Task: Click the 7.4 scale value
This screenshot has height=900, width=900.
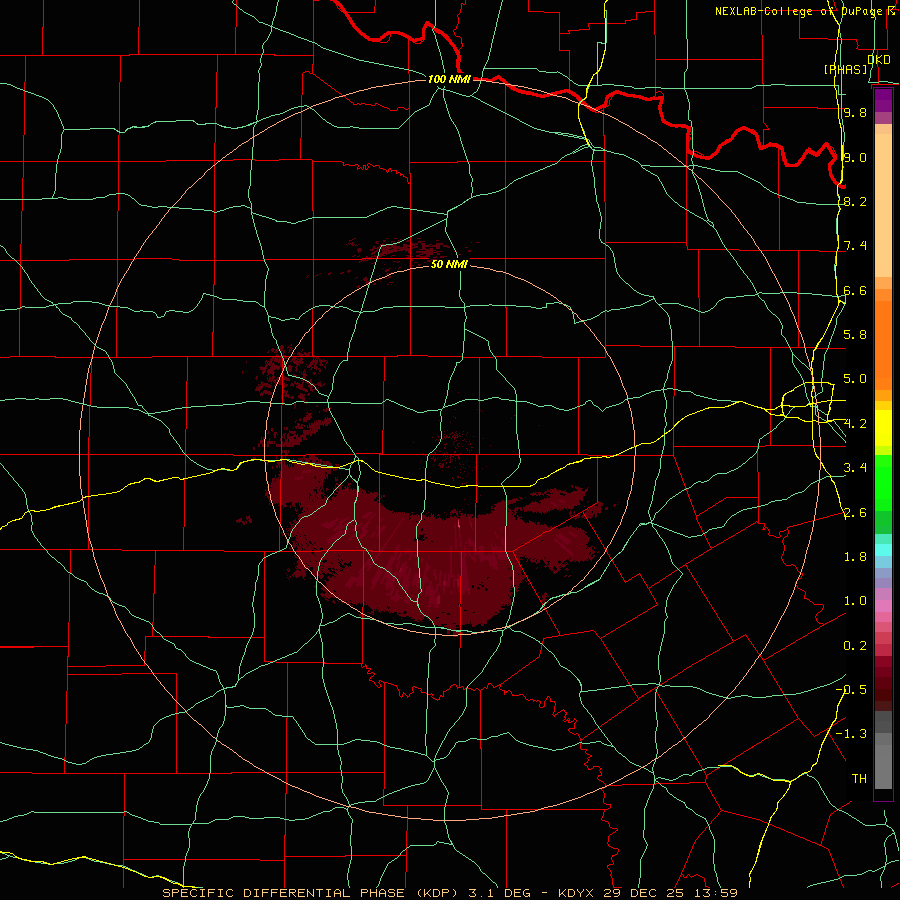Action: pyautogui.click(x=855, y=246)
